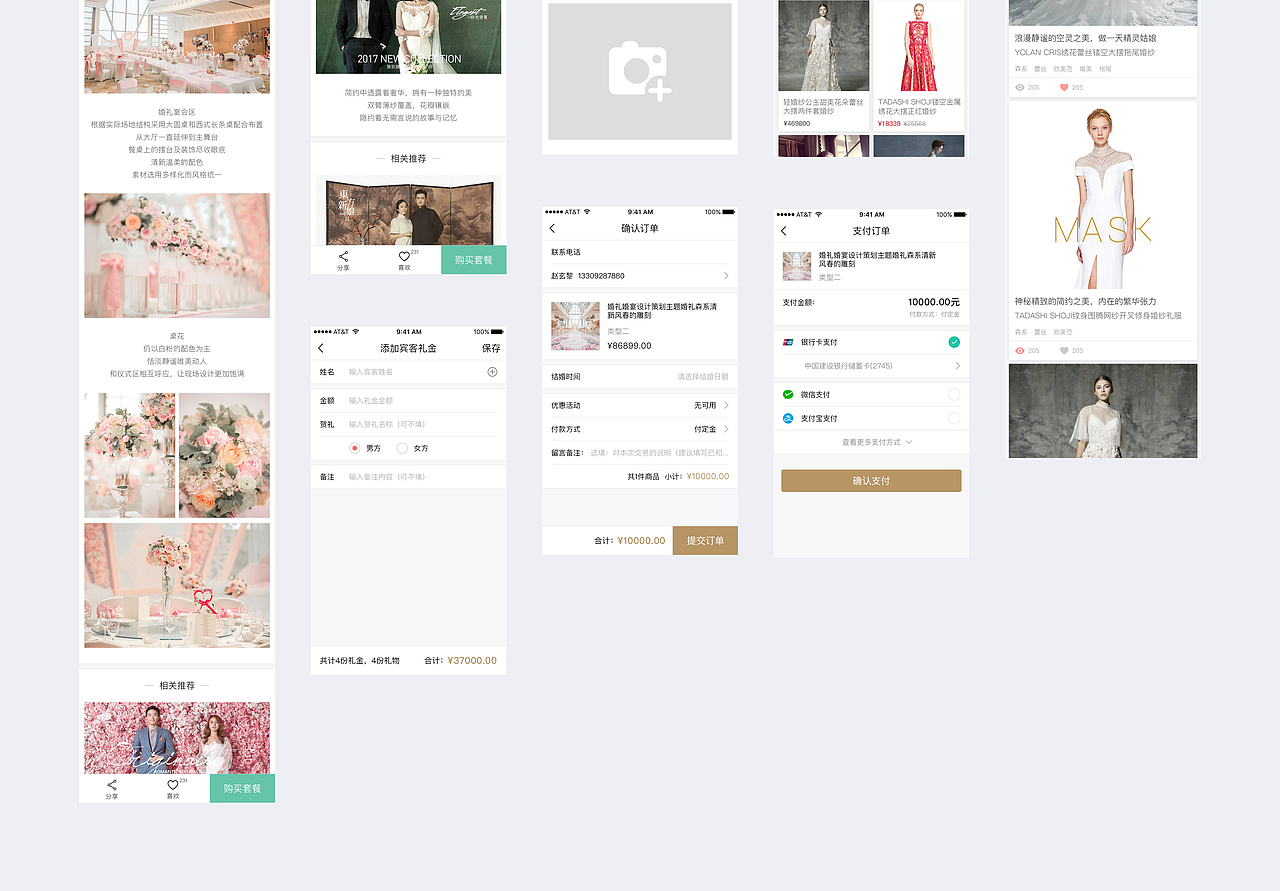Select the 支付宝支付 radio button
This screenshot has height=891, width=1280.
coord(954,418)
